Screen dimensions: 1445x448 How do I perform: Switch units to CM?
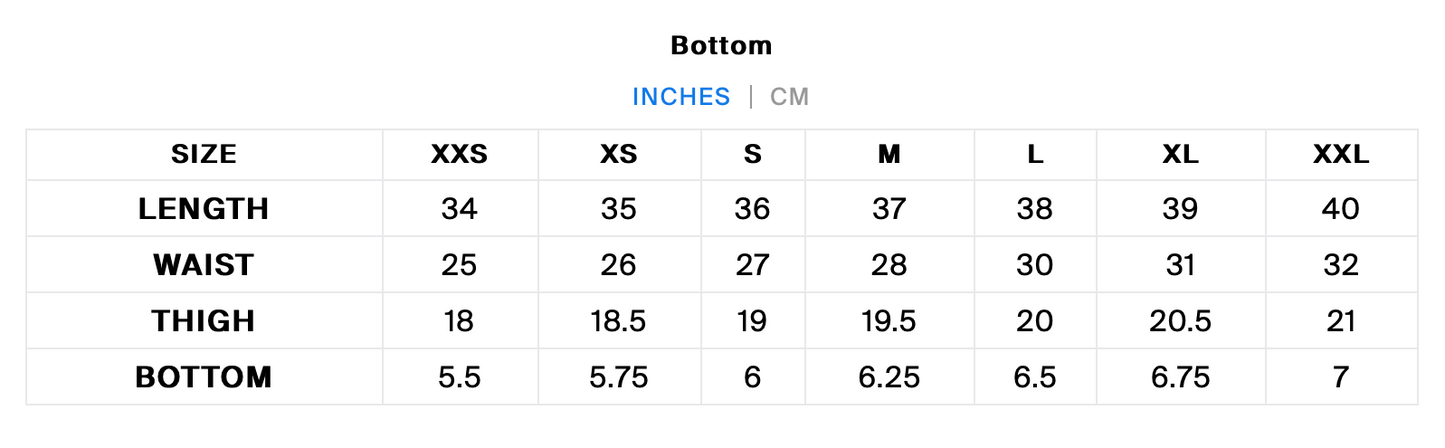point(789,97)
